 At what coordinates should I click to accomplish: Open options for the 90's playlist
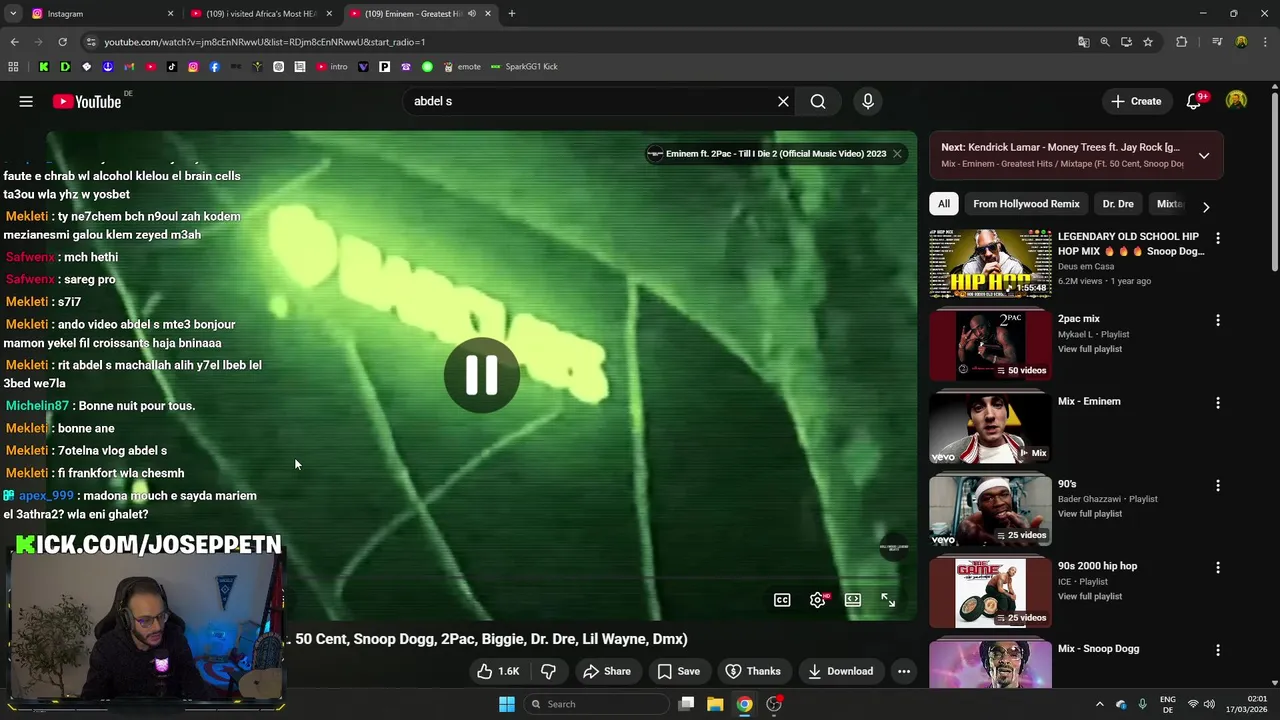1217,485
